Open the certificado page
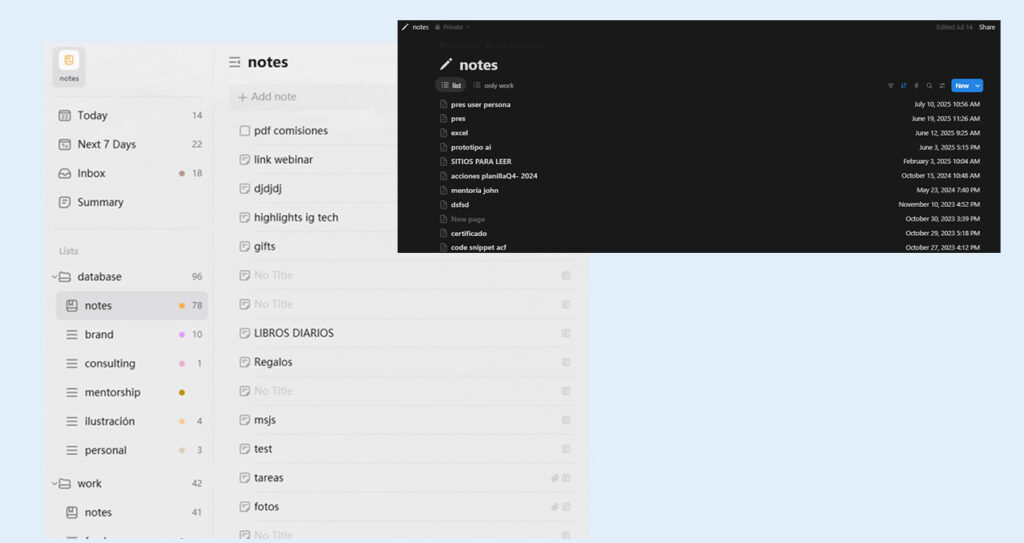The height and width of the screenshot is (543, 1024). coord(468,233)
